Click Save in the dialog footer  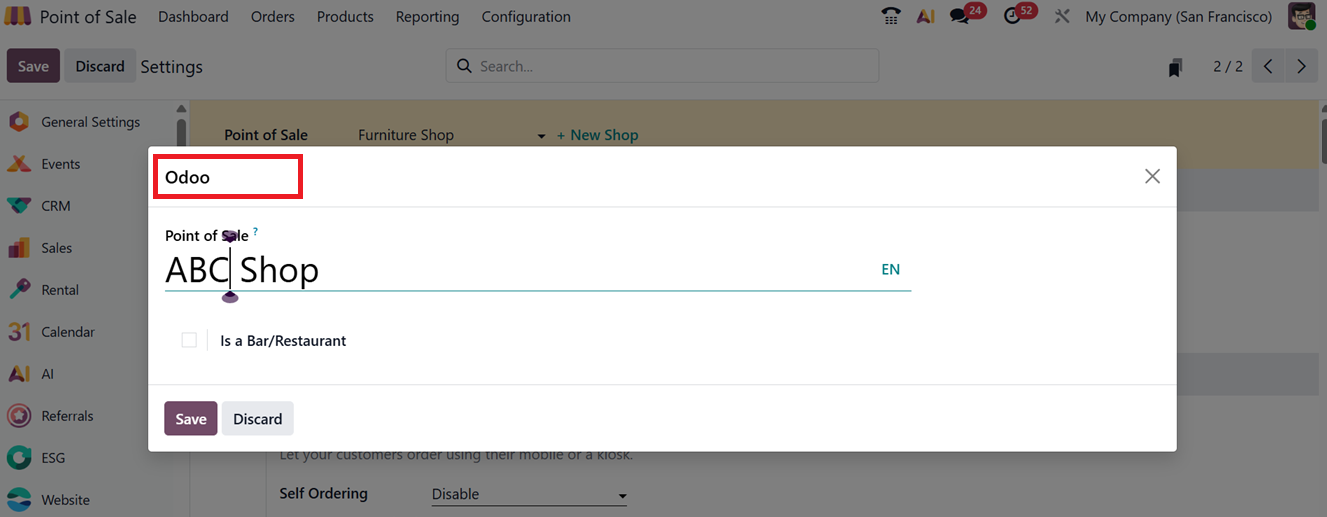(x=190, y=419)
